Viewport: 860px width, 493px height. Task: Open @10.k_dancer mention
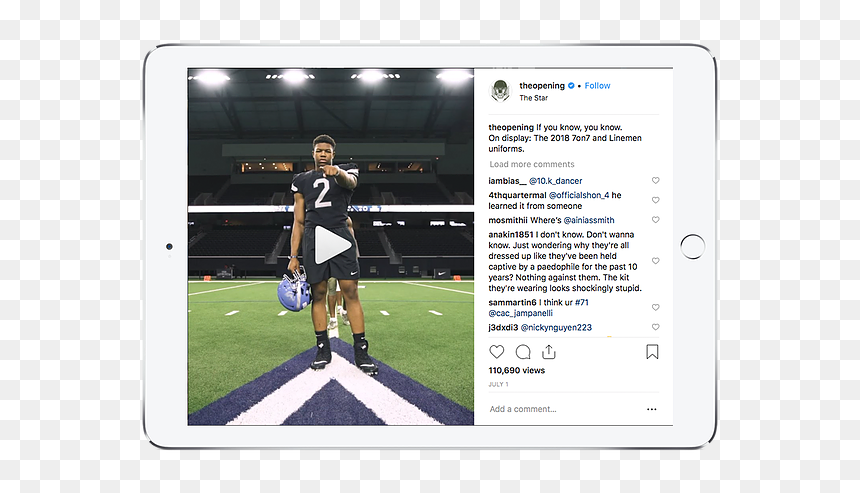click(x=556, y=181)
